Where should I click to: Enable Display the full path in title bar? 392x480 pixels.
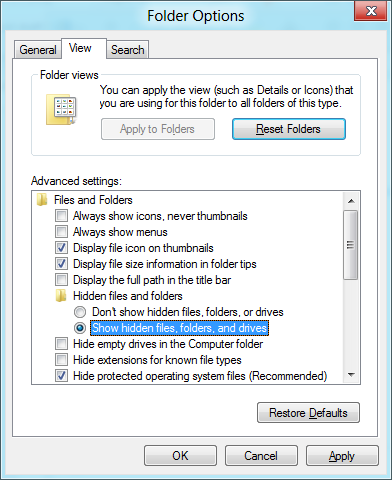click(61, 280)
